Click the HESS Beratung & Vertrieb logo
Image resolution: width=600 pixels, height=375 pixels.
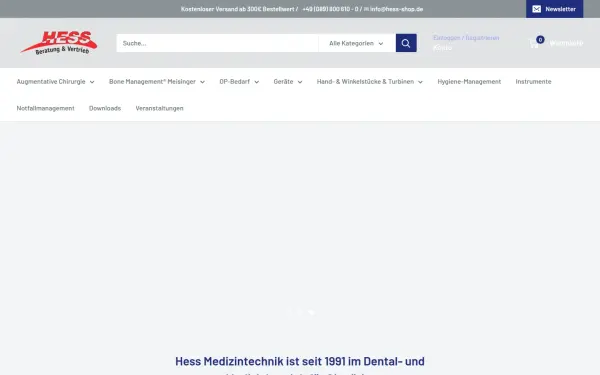coord(59,42)
